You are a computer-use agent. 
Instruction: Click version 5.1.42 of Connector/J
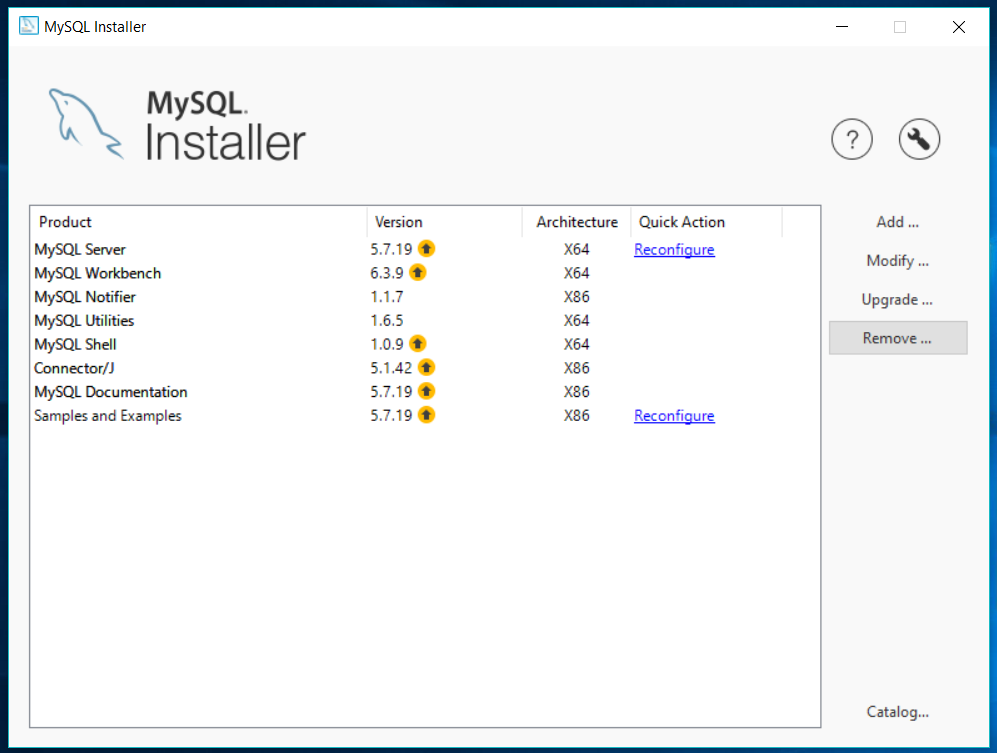click(391, 368)
